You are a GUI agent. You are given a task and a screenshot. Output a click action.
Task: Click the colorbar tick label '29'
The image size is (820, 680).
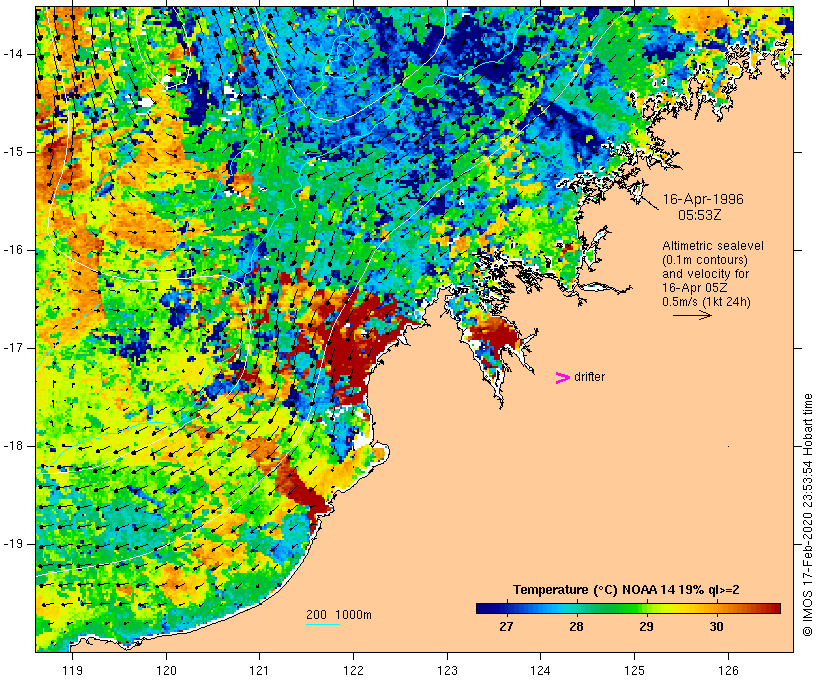[x=646, y=627]
